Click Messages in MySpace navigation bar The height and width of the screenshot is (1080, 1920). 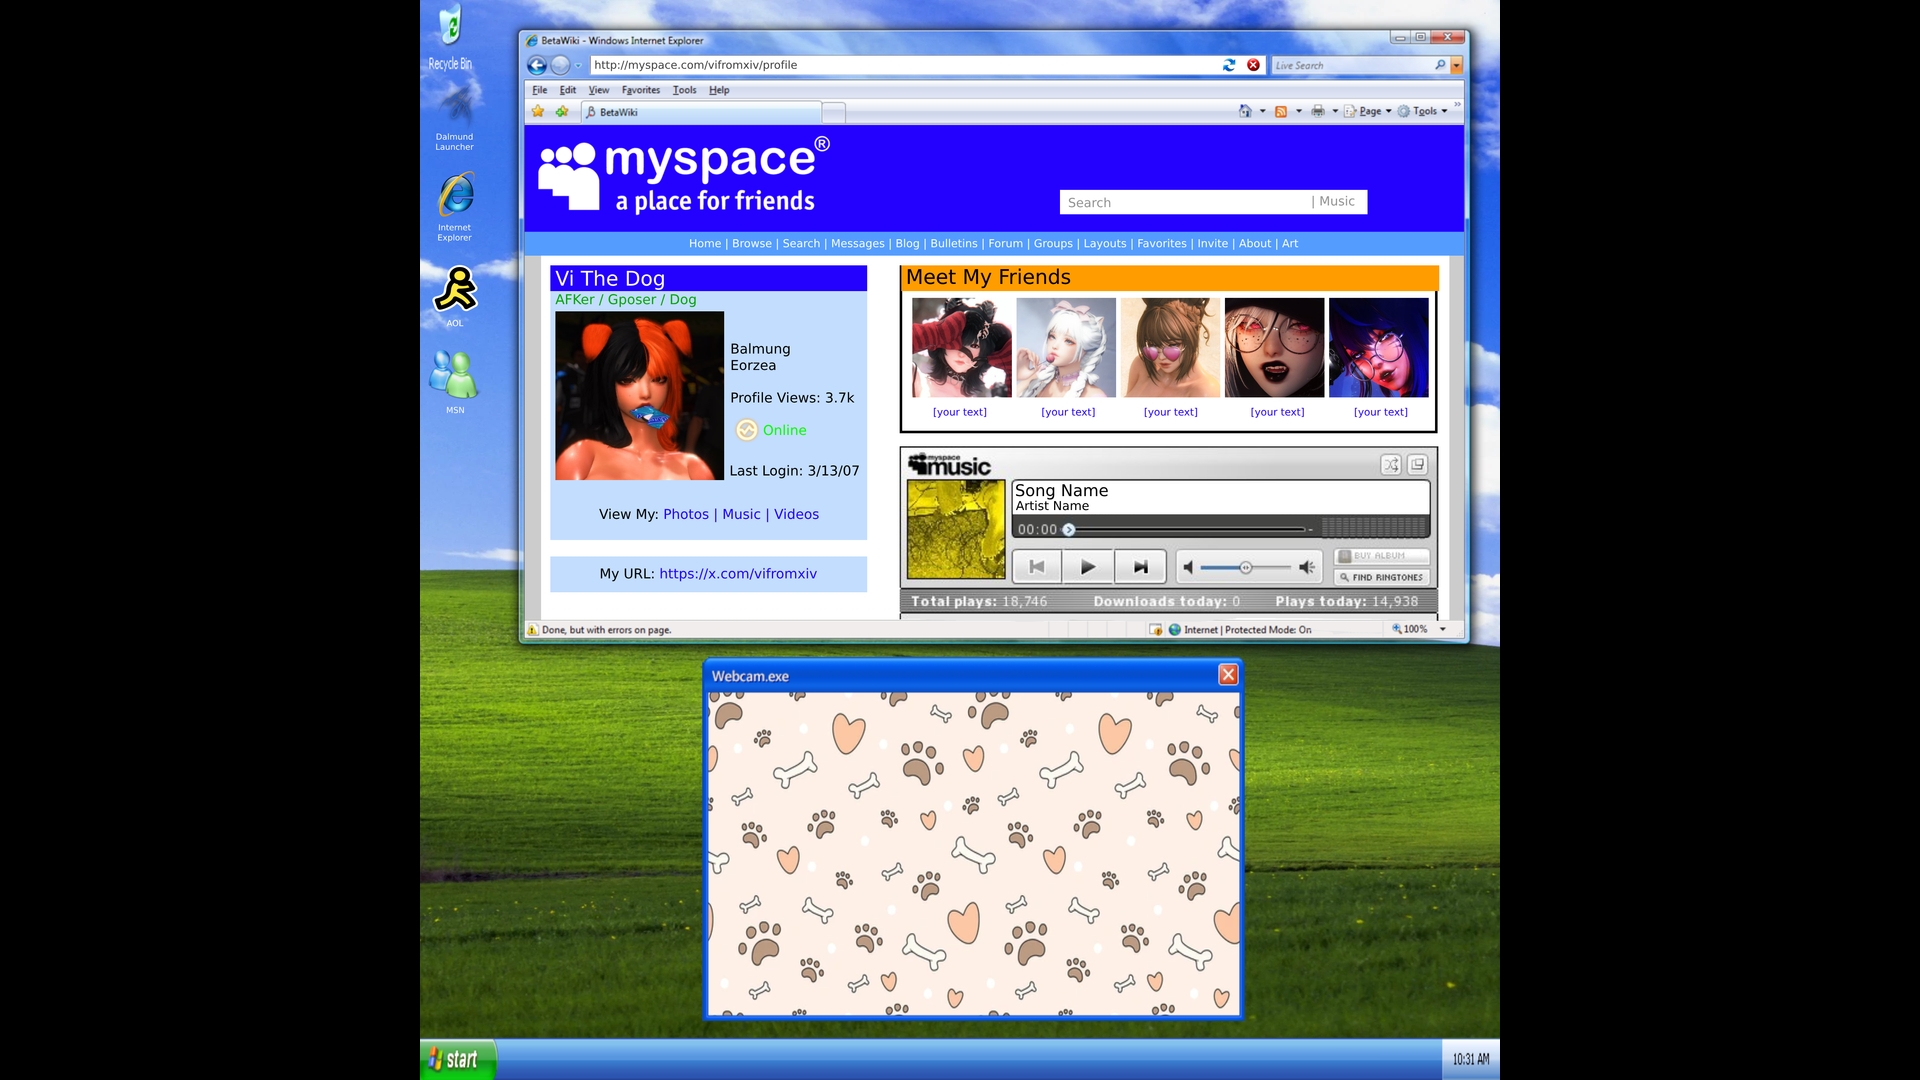(x=858, y=244)
